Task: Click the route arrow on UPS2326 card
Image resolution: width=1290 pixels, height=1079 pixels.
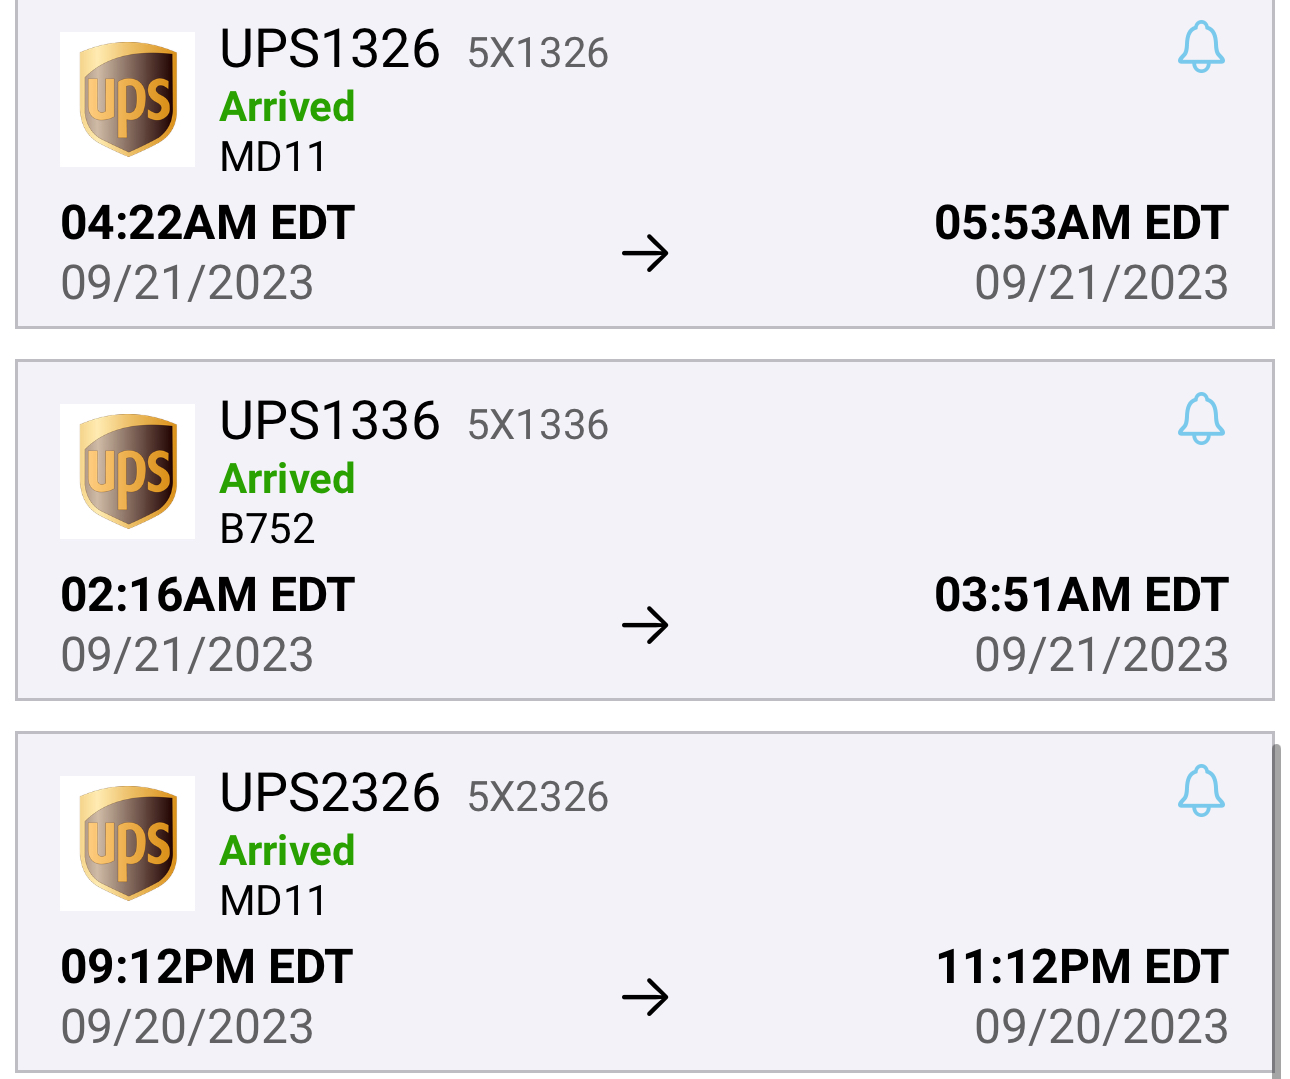Action: [x=645, y=997]
